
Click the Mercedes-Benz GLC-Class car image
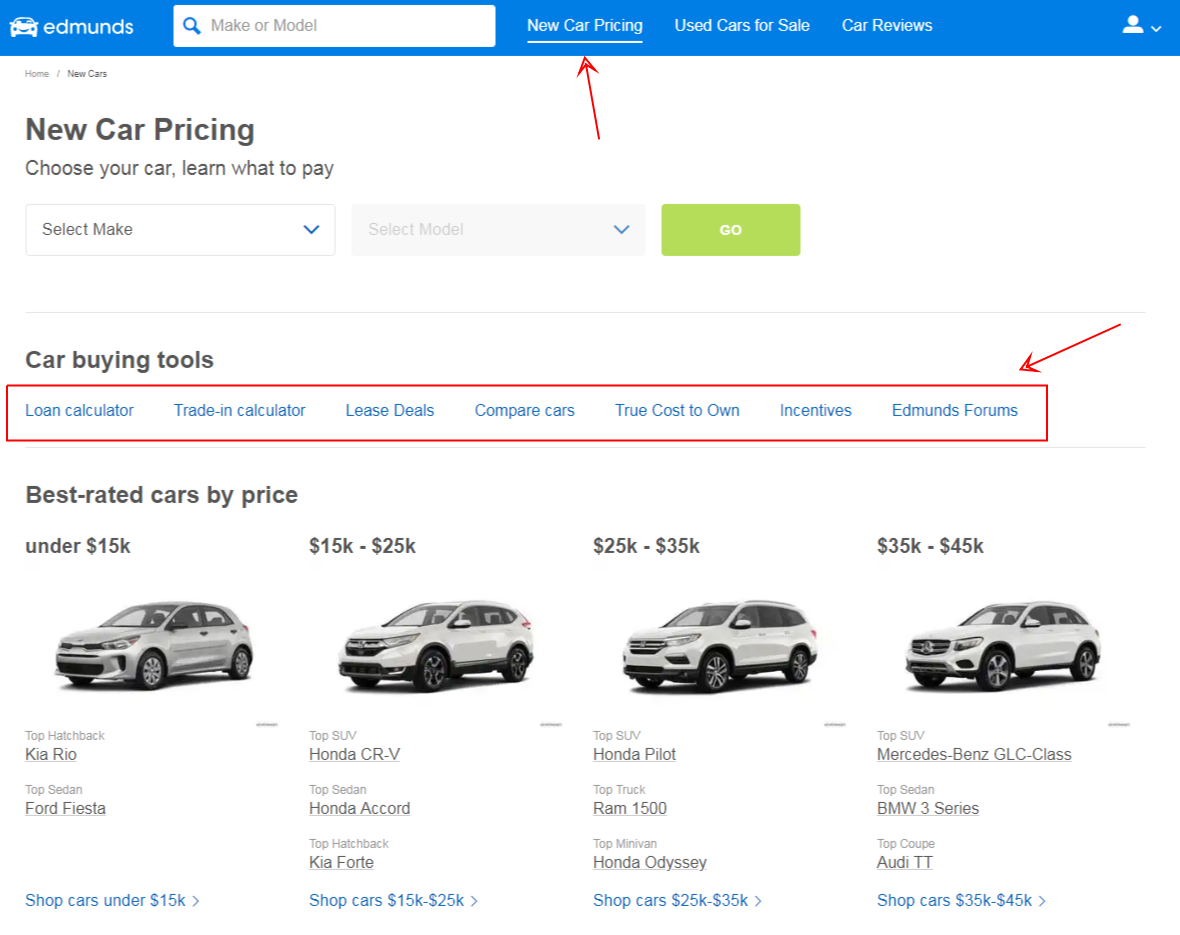click(1004, 645)
